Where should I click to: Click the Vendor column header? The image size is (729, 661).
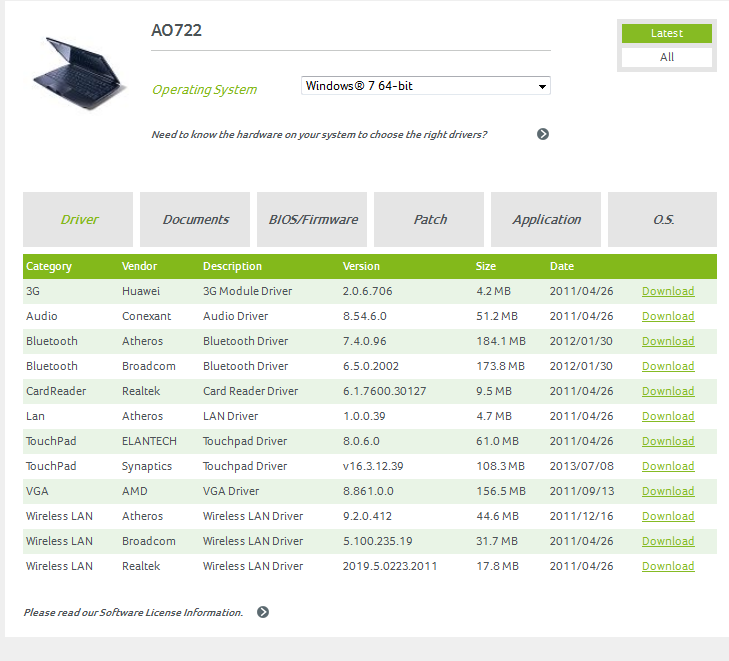(x=139, y=266)
